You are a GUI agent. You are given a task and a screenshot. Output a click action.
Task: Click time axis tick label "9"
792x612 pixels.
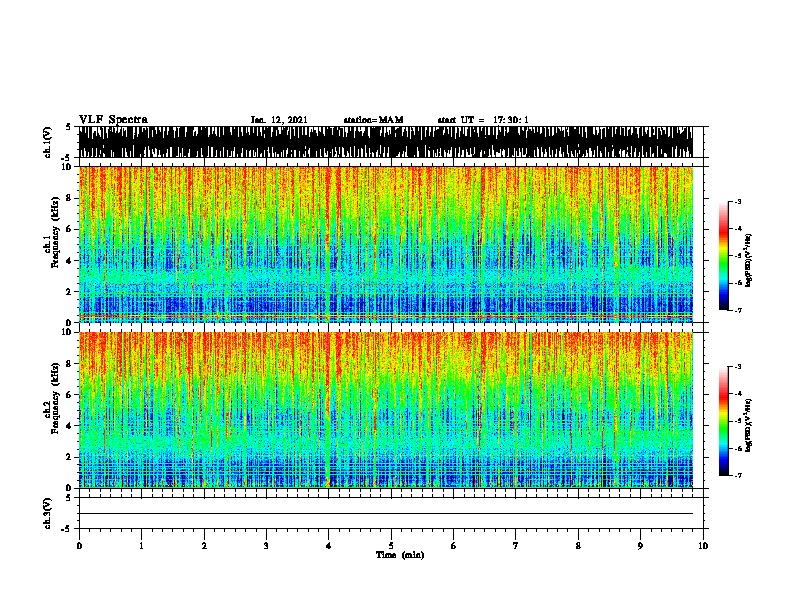pyautogui.click(x=640, y=546)
